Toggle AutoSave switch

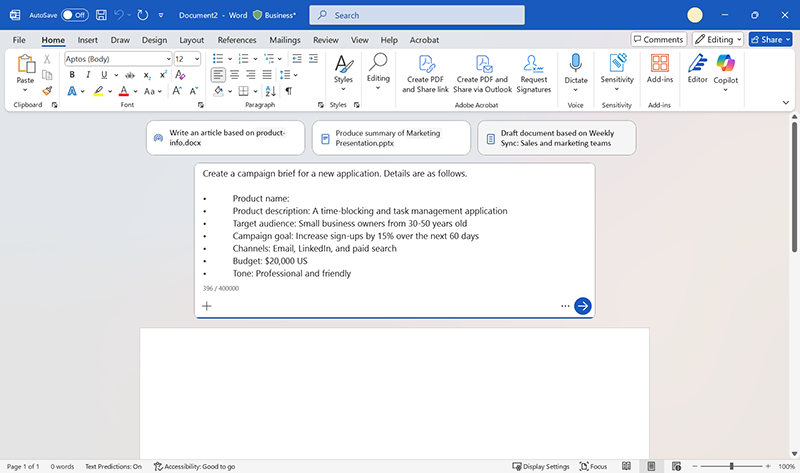click(x=74, y=15)
